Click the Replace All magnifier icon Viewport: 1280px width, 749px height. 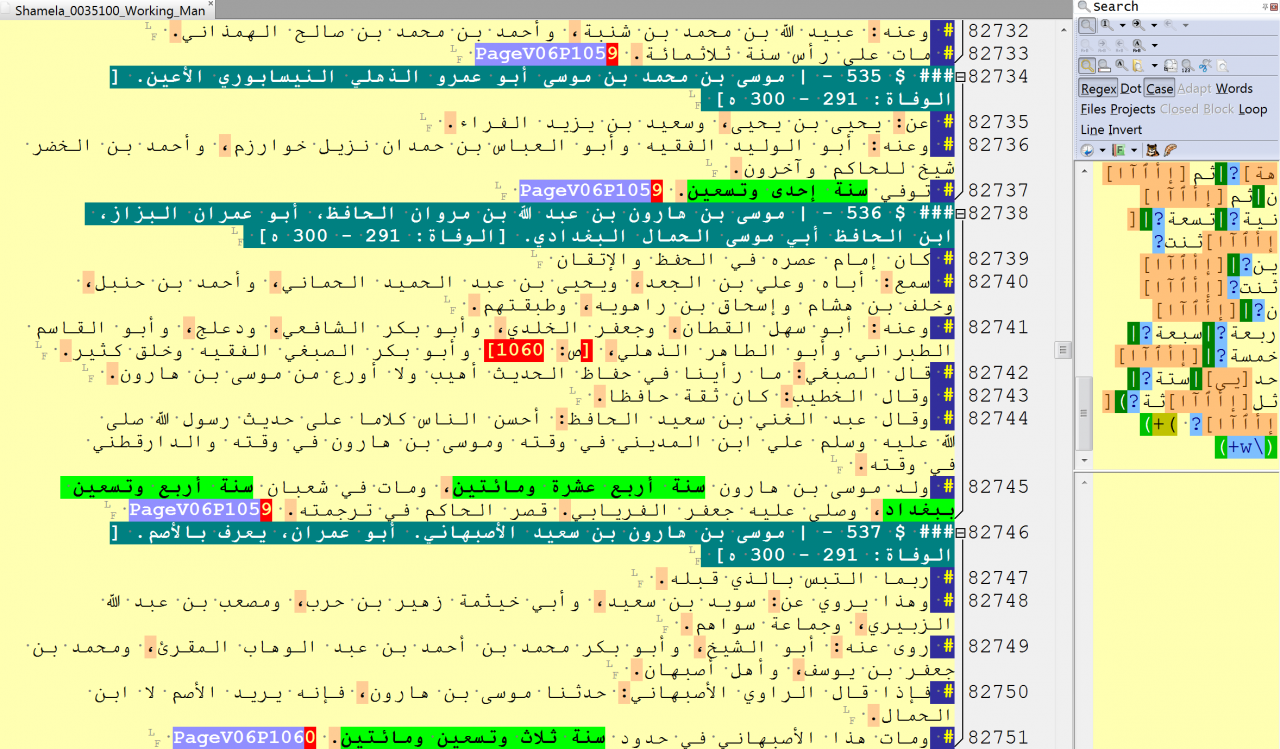point(1138,45)
